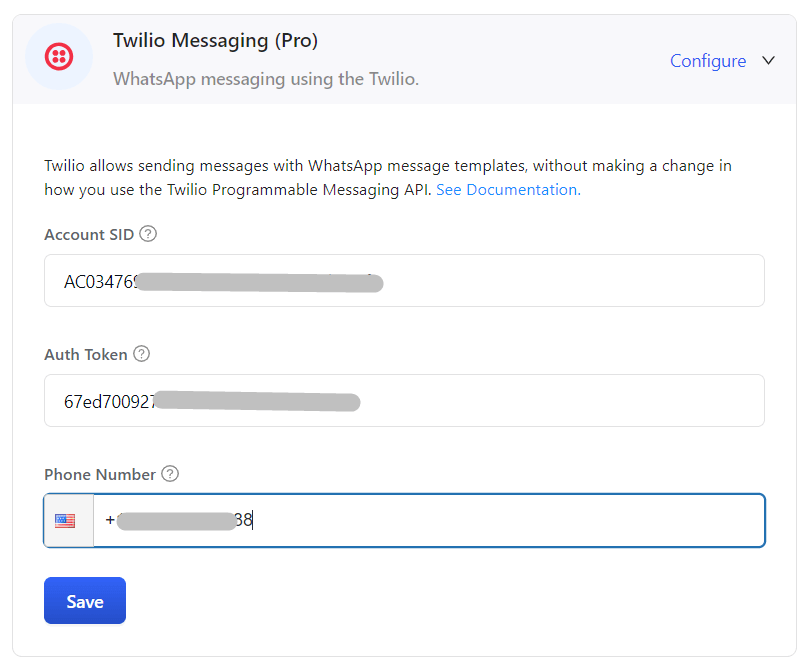Open the country code selector box
809x668 pixels.
pyautogui.click(x=69, y=520)
